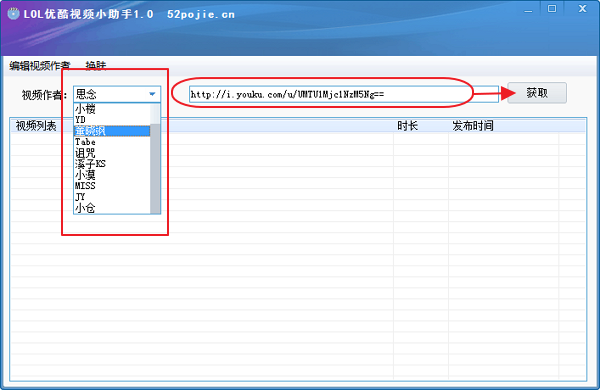This screenshot has height=390, width=600.
Task: Pick 小漠 in the author dropdown
Action: [x=112, y=175]
